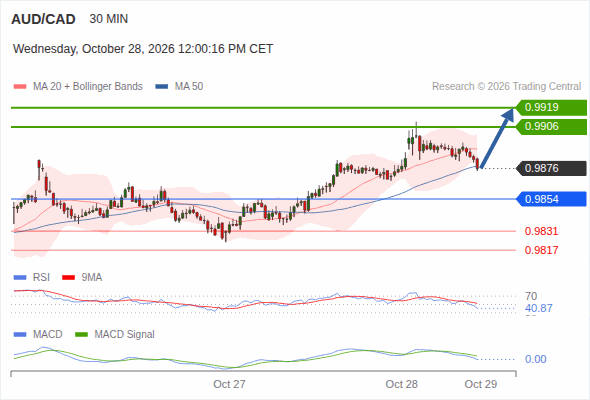This screenshot has height=400, width=590.
Task: Click the blue RSI legend swatch
Action: click(x=20, y=278)
